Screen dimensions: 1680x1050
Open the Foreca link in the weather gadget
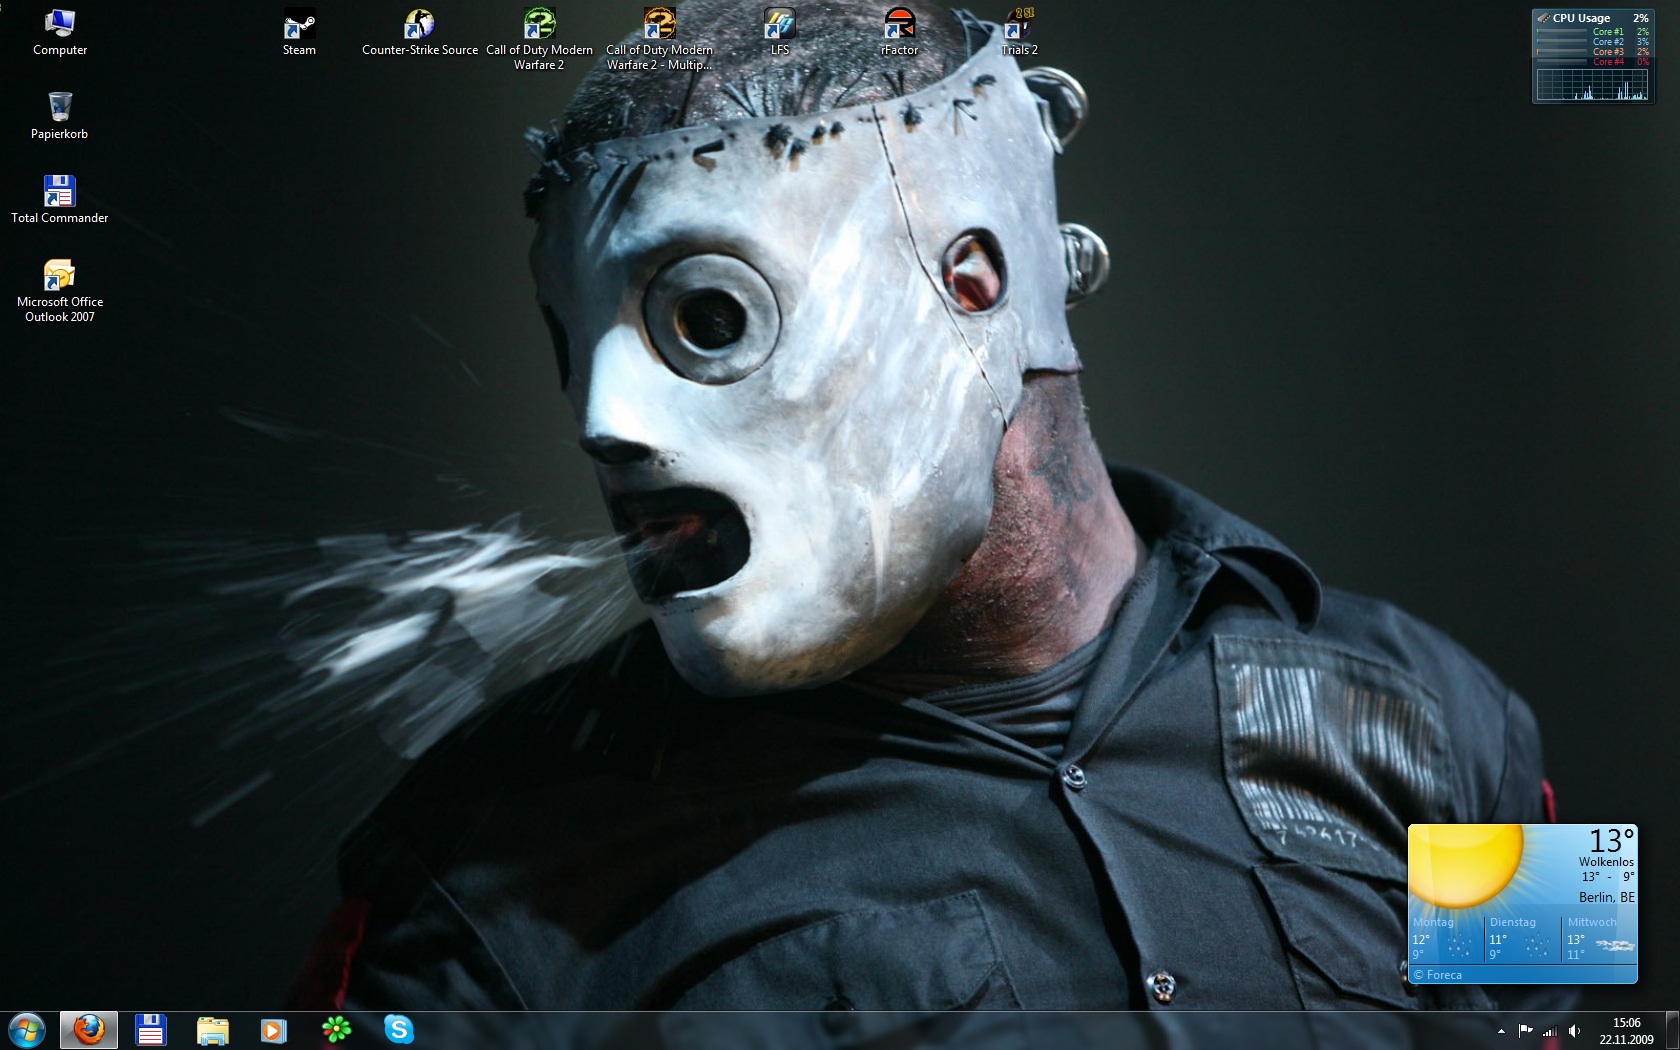(1438, 975)
